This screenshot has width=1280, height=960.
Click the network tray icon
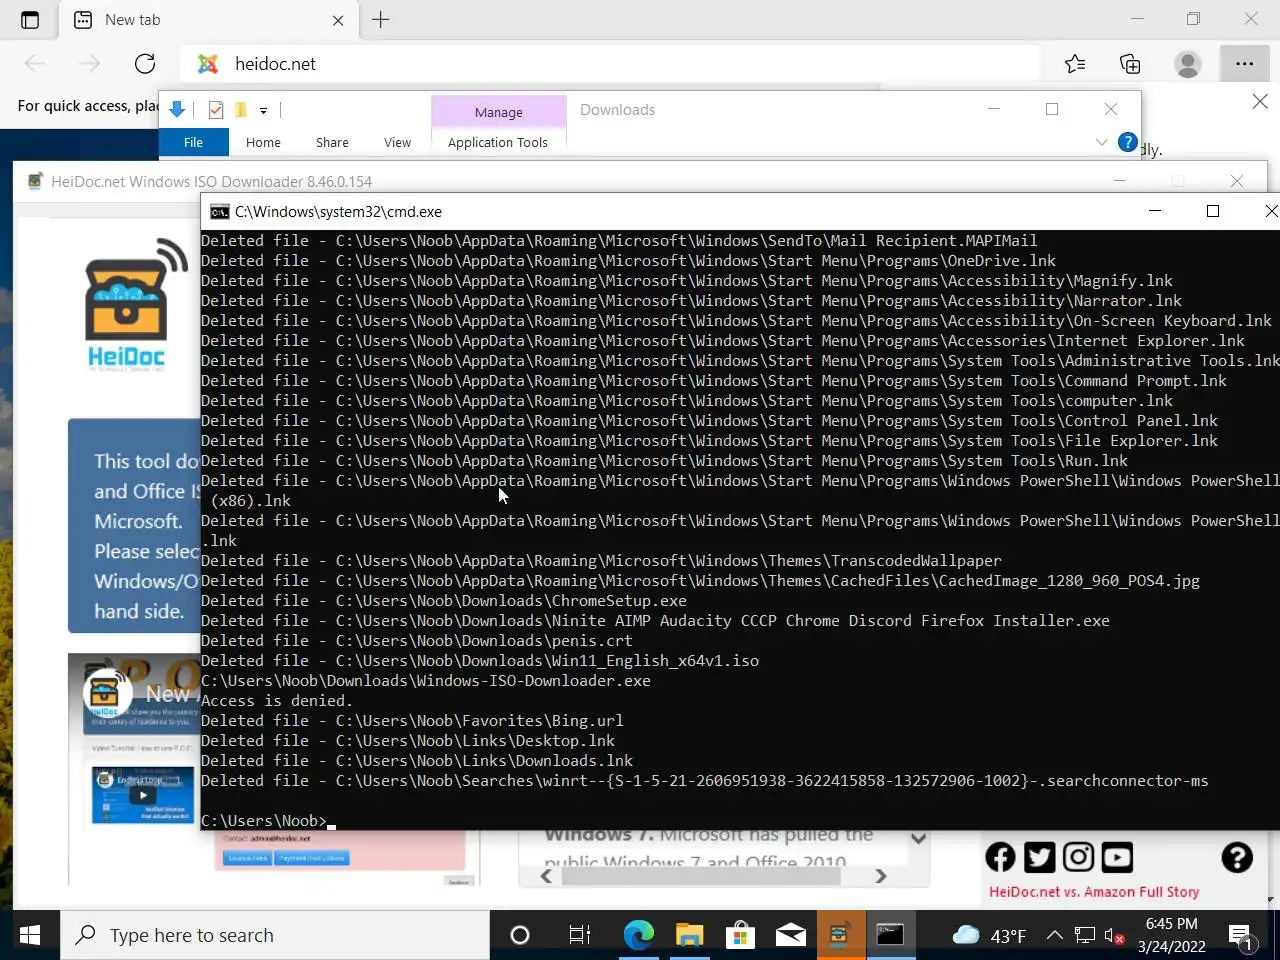1085,936
